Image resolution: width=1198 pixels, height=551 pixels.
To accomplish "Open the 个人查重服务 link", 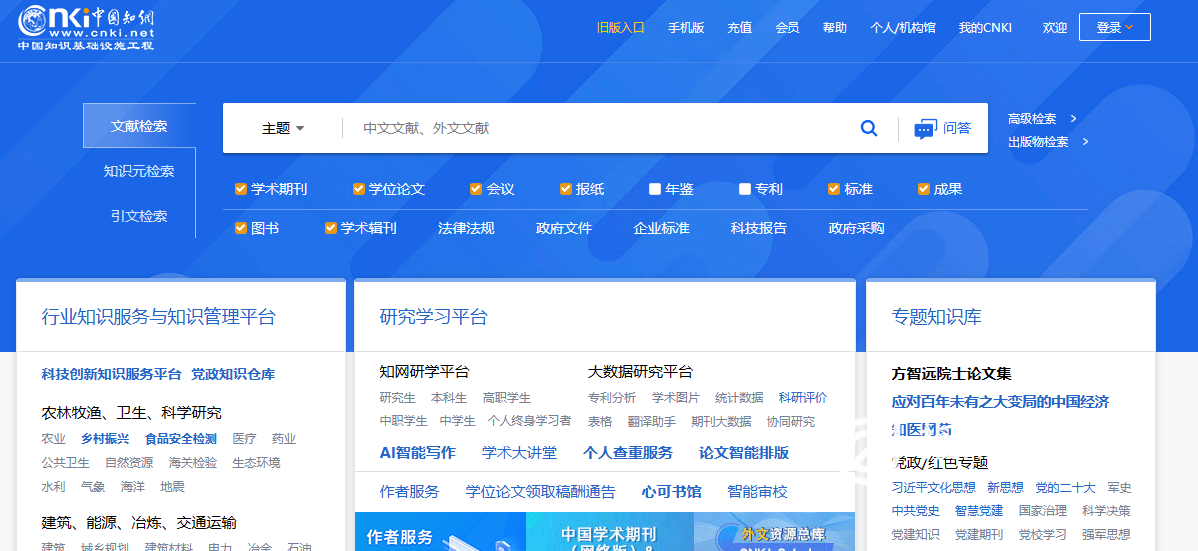I will click(628, 452).
